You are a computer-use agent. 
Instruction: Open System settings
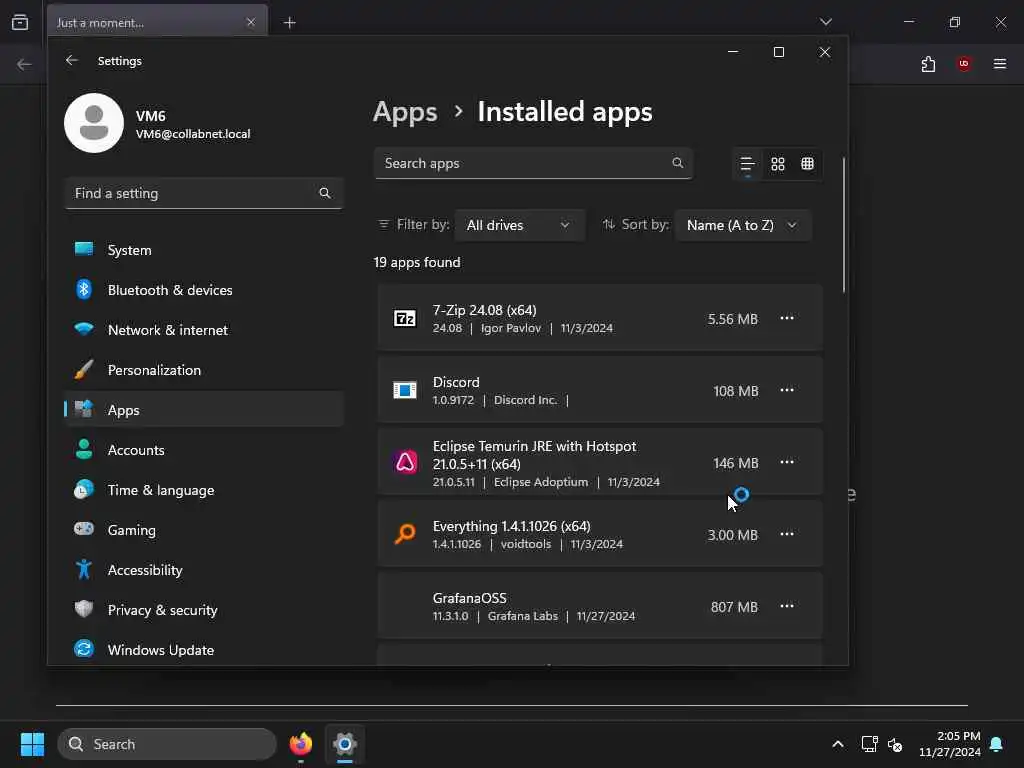204,250
